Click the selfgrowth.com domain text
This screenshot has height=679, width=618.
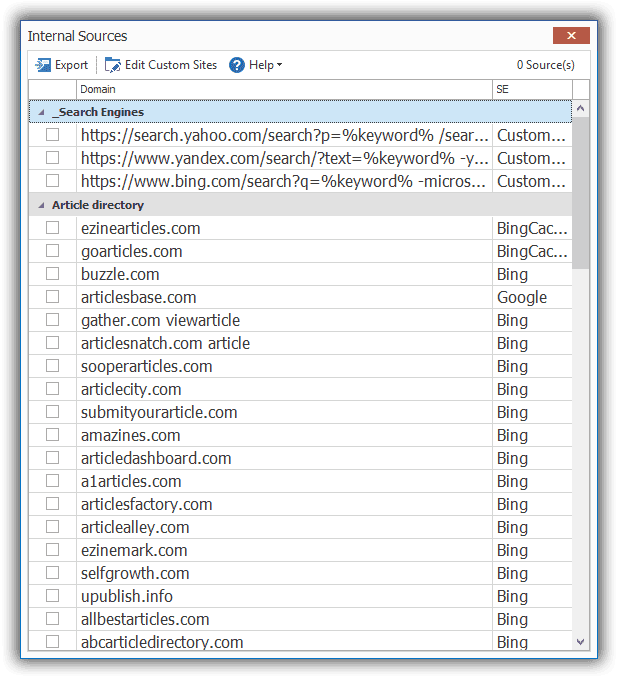pos(135,573)
